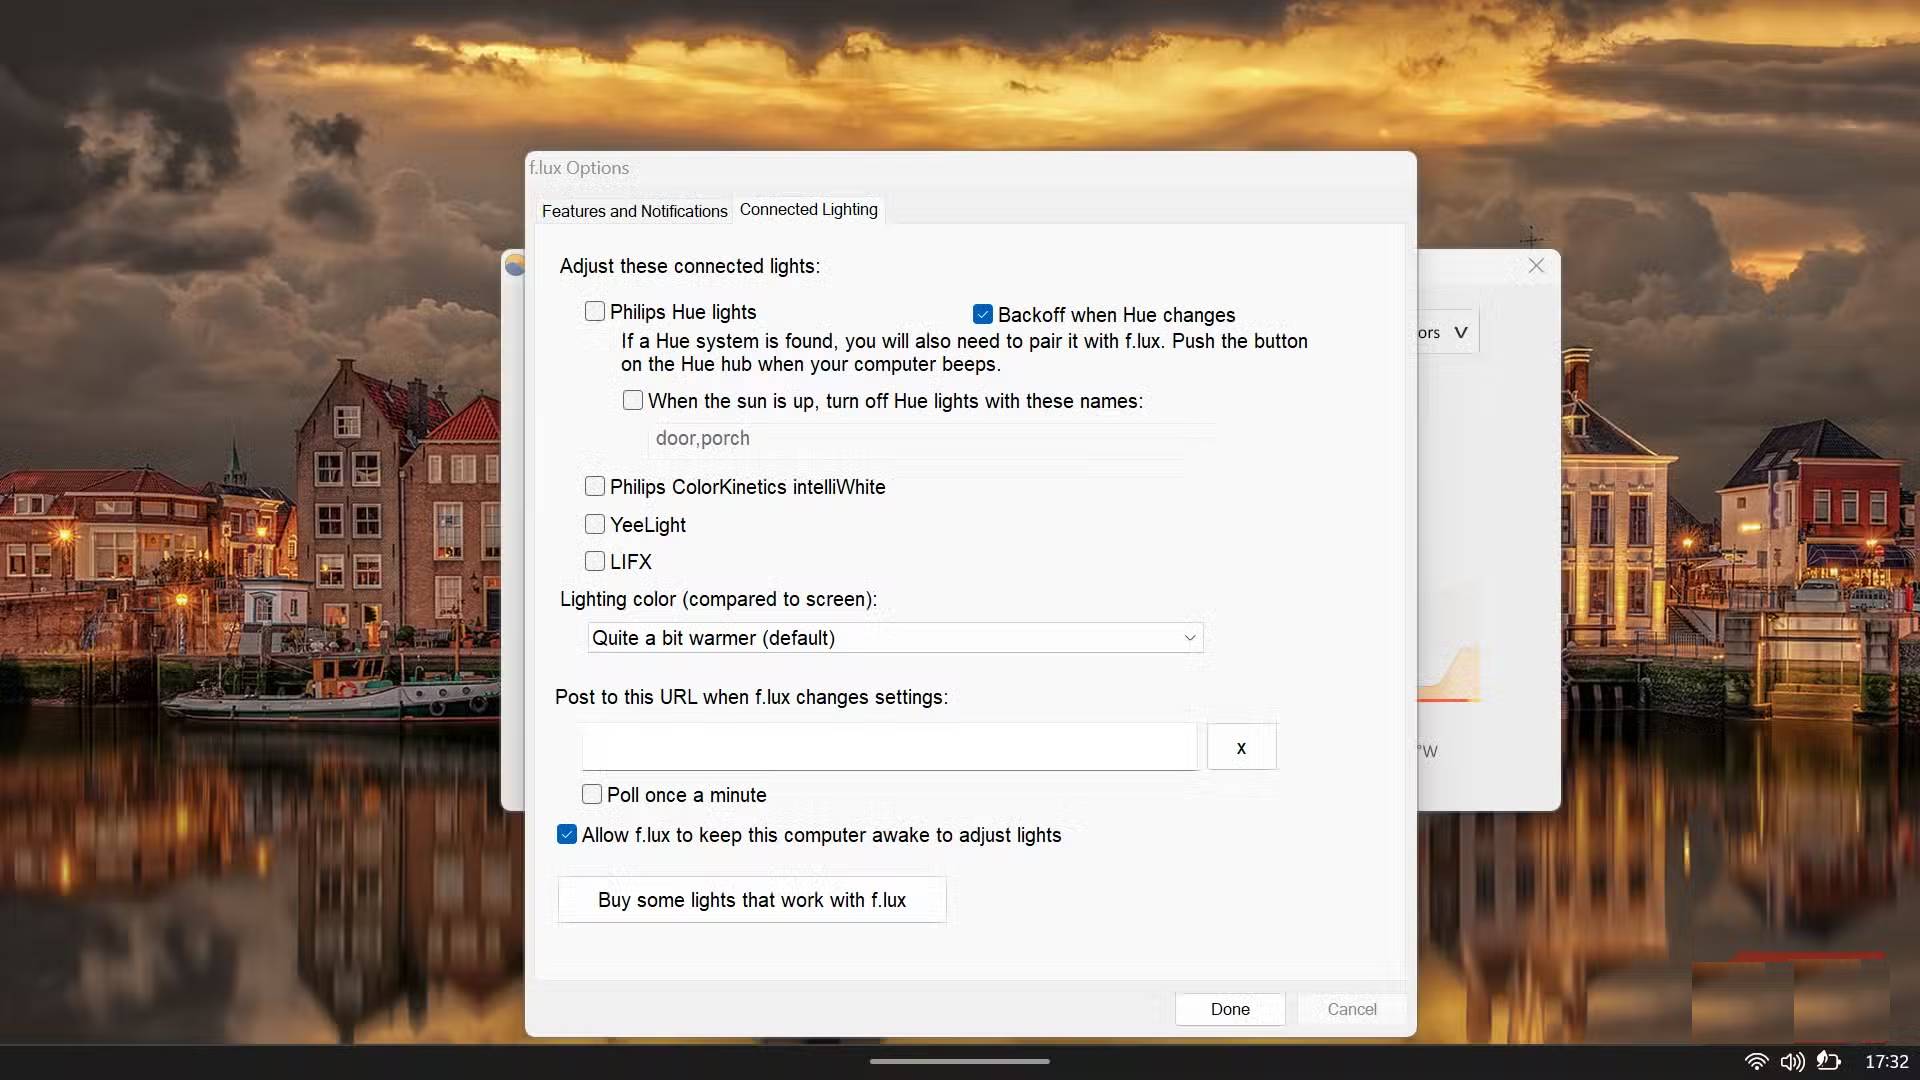Click the Wi-Fi icon in the system tray
The height and width of the screenshot is (1080, 1920).
[x=1757, y=1062]
